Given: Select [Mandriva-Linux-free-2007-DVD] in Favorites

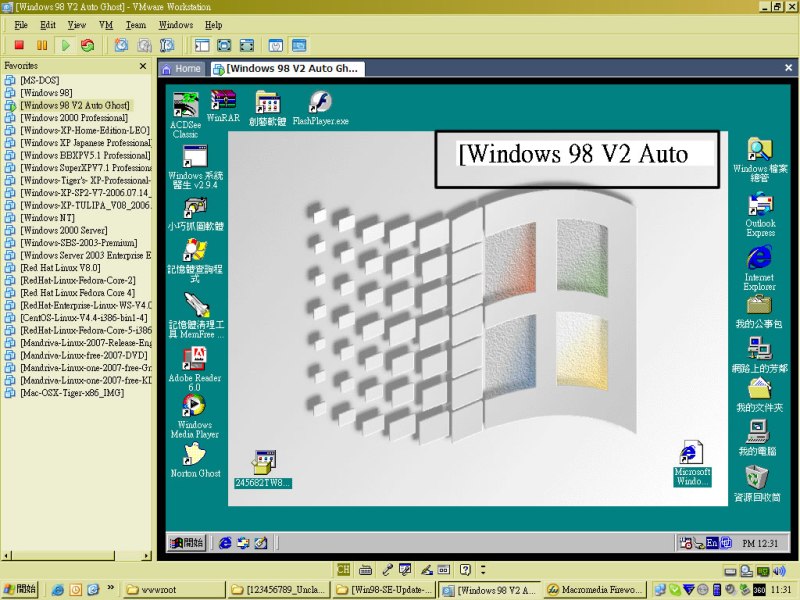Looking at the screenshot, I should pos(84,355).
